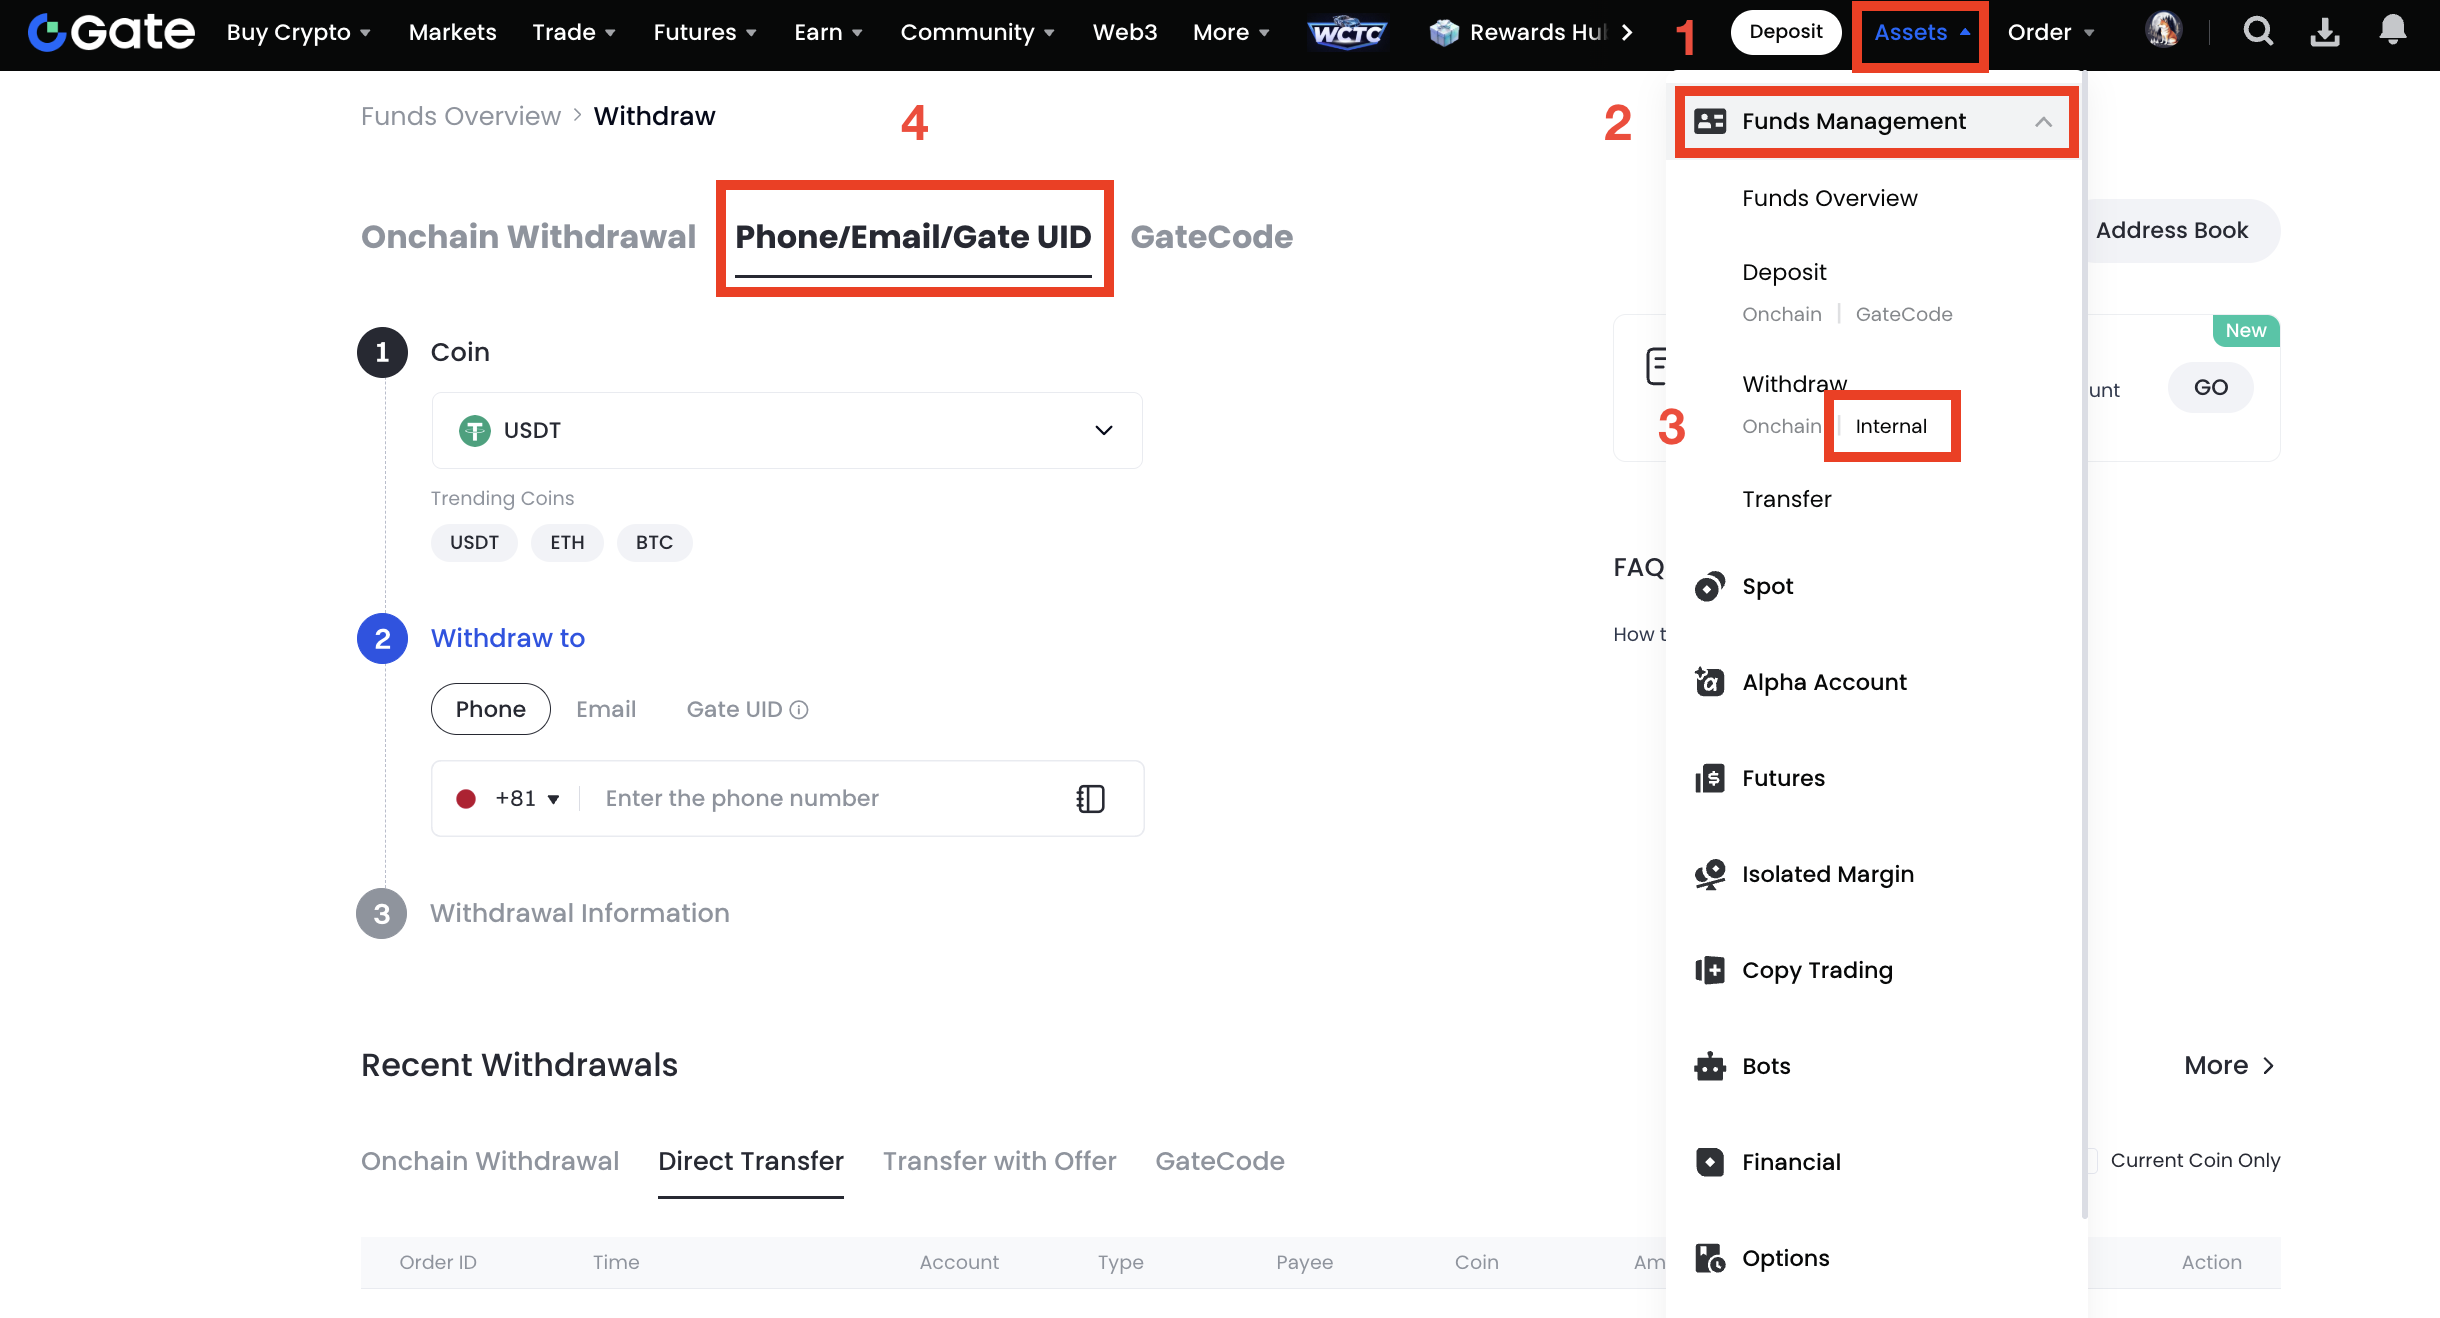This screenshot has width=2440, height=1318.
Task: Click the search magnifier icon
Action: [2258, 32]
